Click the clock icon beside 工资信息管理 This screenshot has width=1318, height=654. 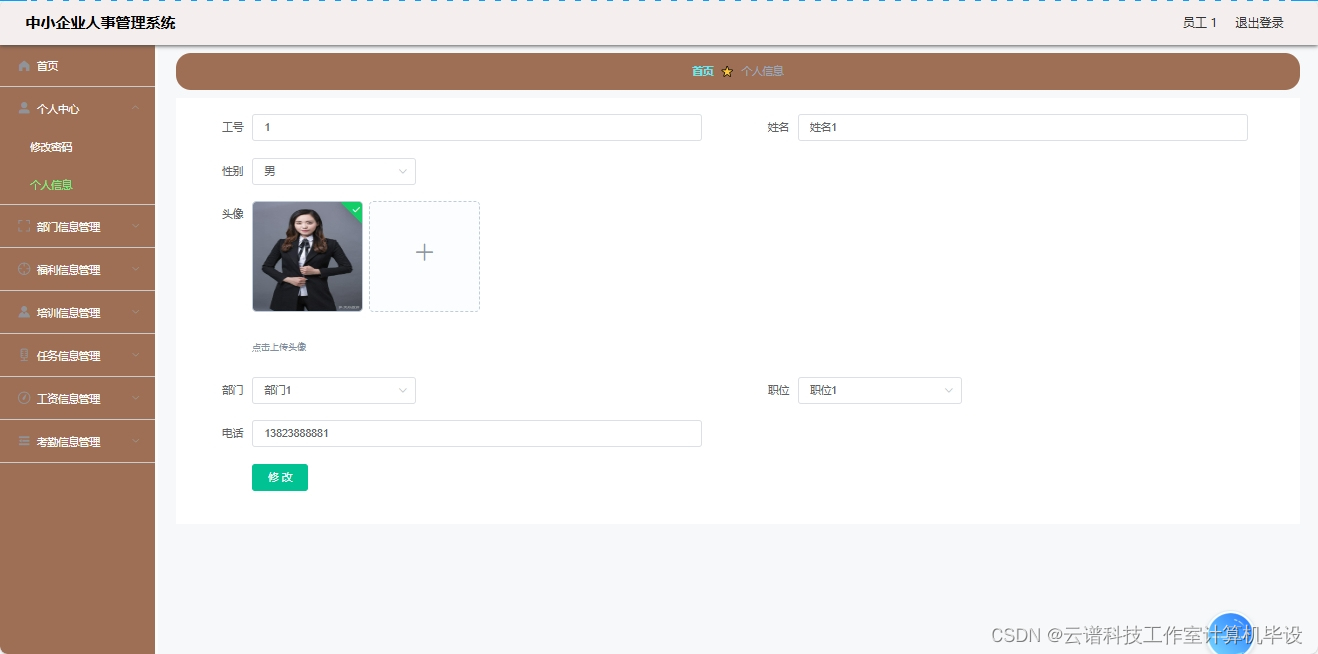24,398
